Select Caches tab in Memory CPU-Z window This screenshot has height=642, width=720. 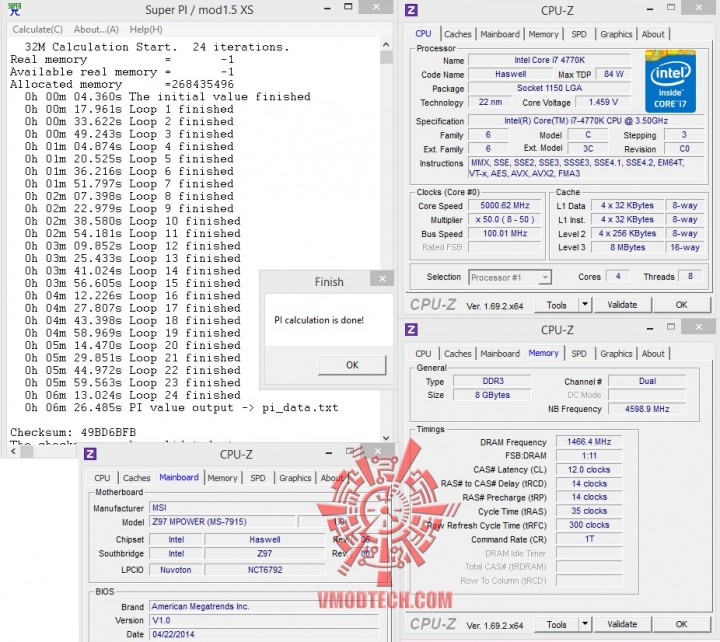tap(457, 354)
